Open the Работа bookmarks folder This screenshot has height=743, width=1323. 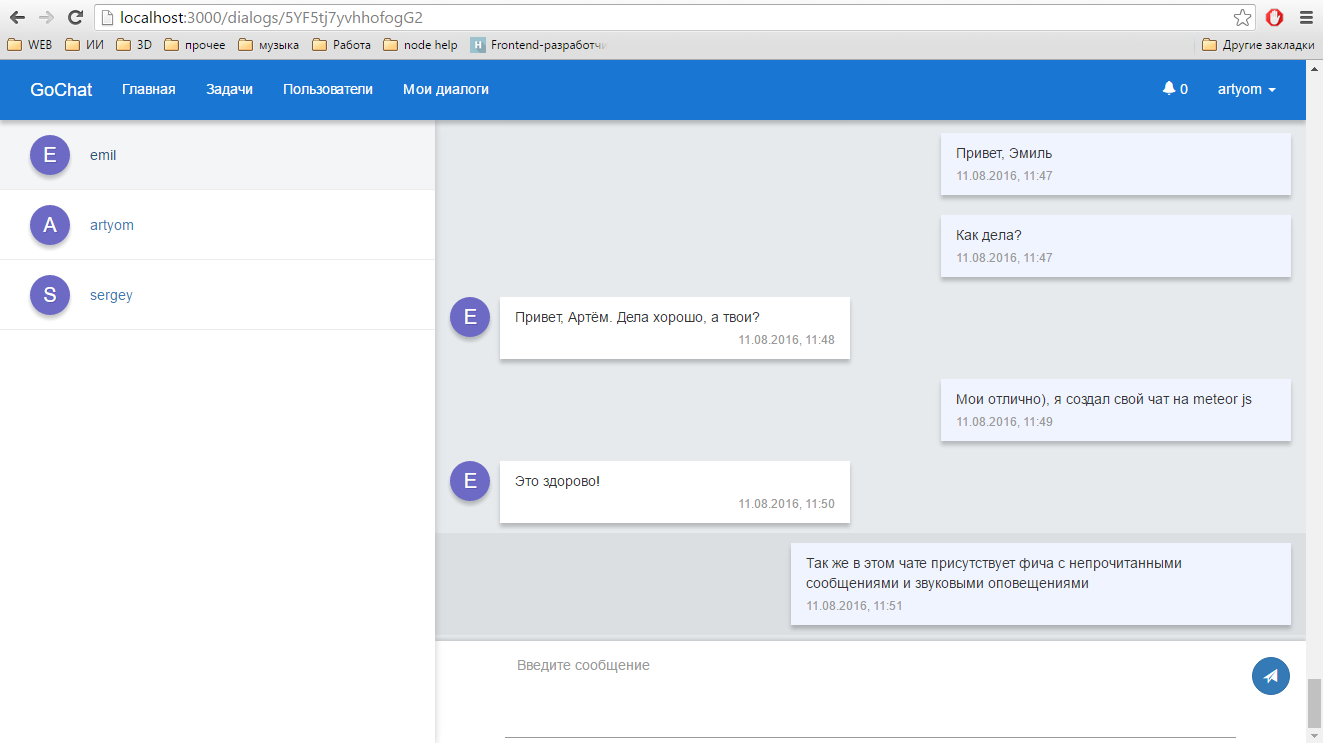pyautogui.click(x=342, y=45)
